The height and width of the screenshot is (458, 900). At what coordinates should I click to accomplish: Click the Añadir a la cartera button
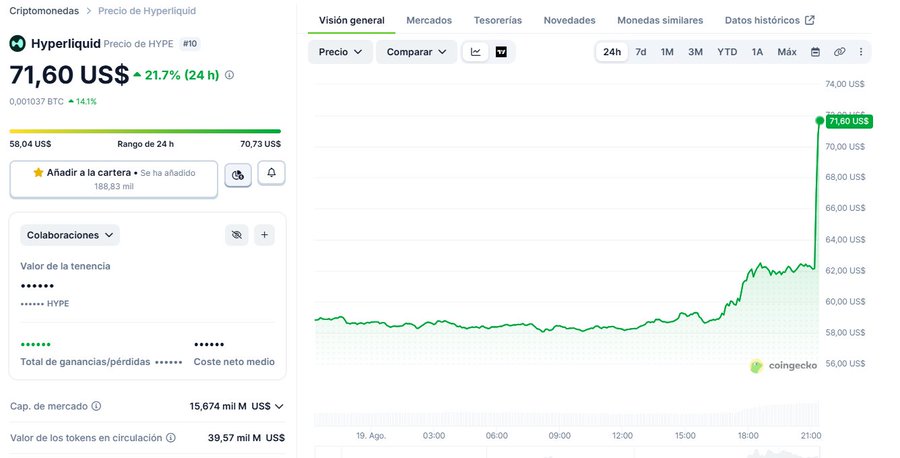coord(114,179)
